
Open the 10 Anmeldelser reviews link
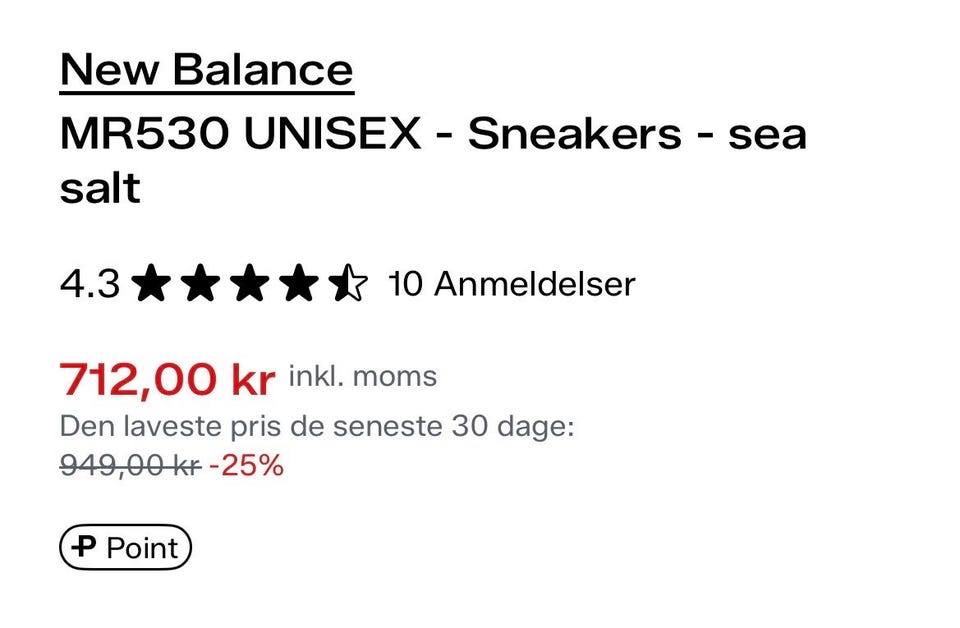click(510, 284)
